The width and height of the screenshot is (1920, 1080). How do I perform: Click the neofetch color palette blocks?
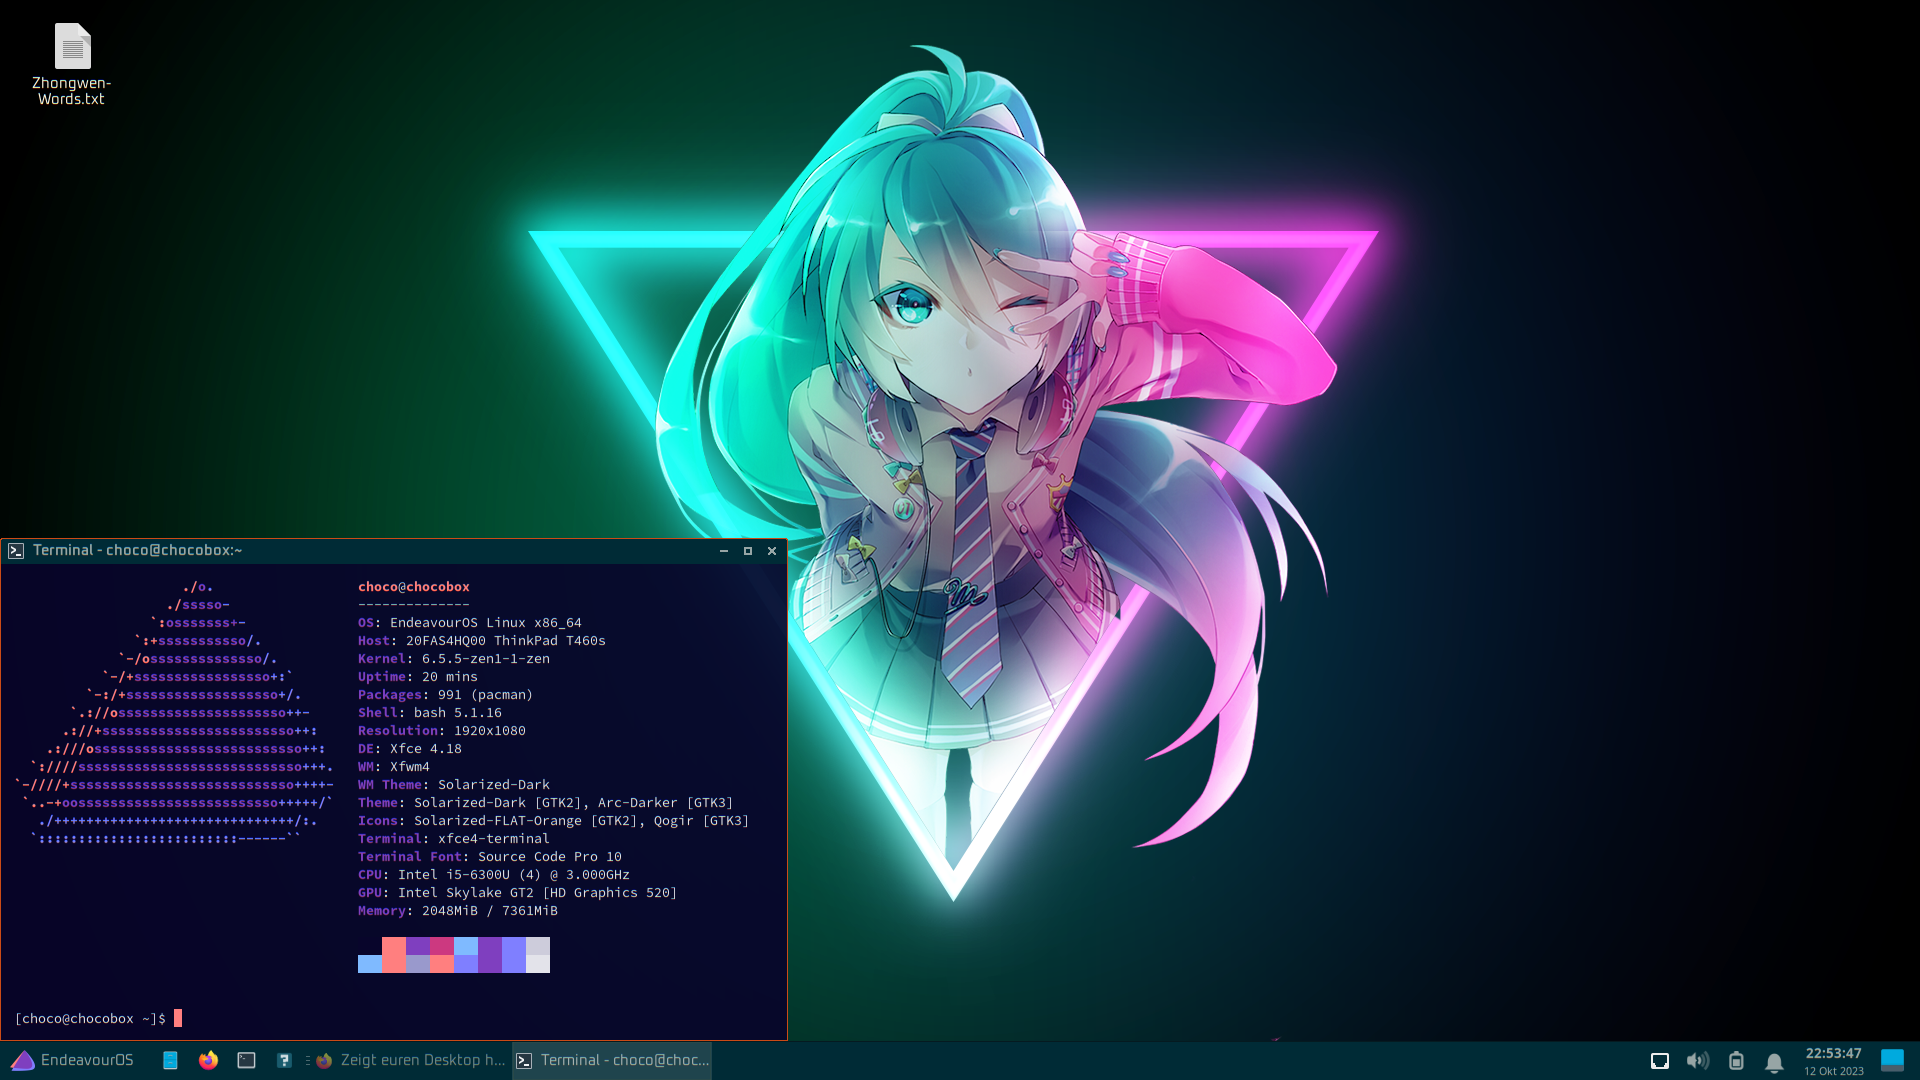coord(454,955)
